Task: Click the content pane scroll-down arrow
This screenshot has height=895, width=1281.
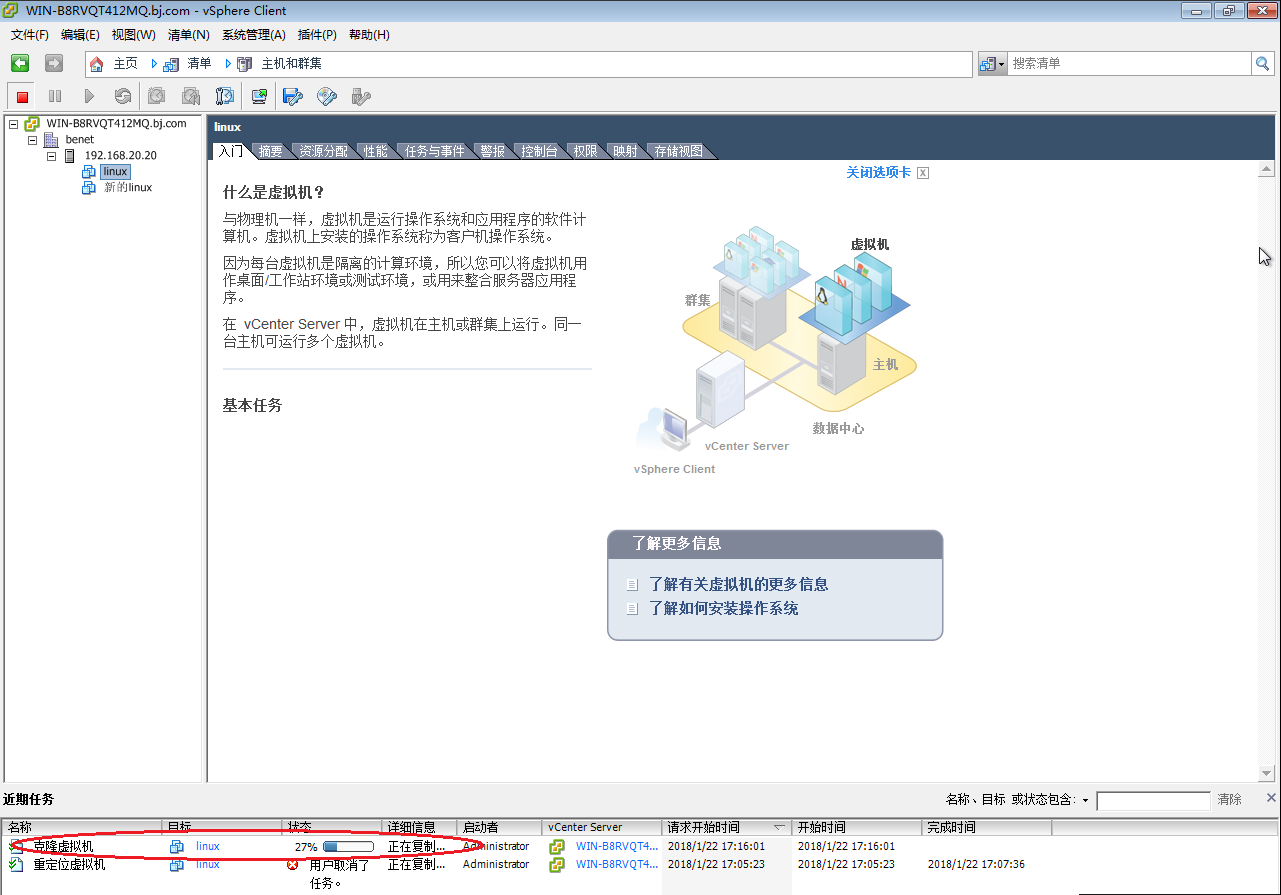Action: 1267,773
